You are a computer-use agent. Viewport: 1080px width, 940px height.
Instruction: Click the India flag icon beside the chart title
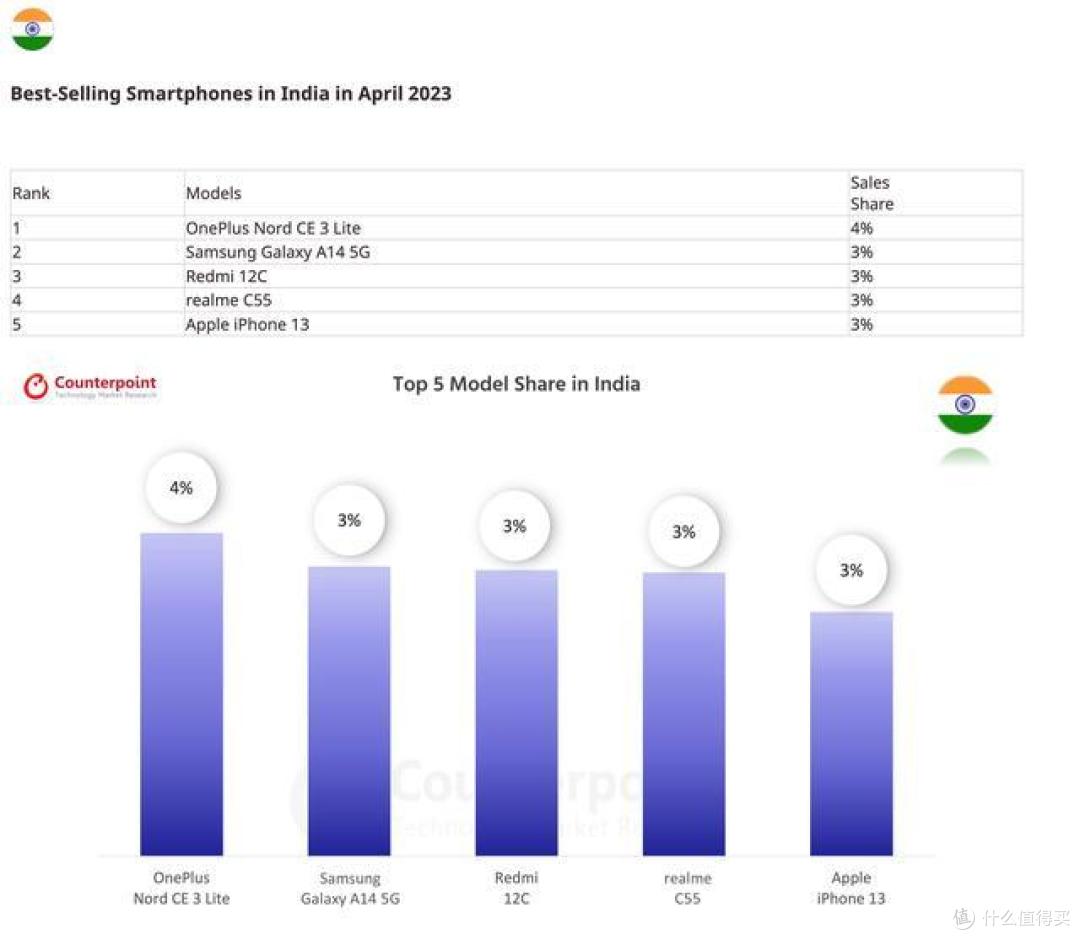(965, 405)
